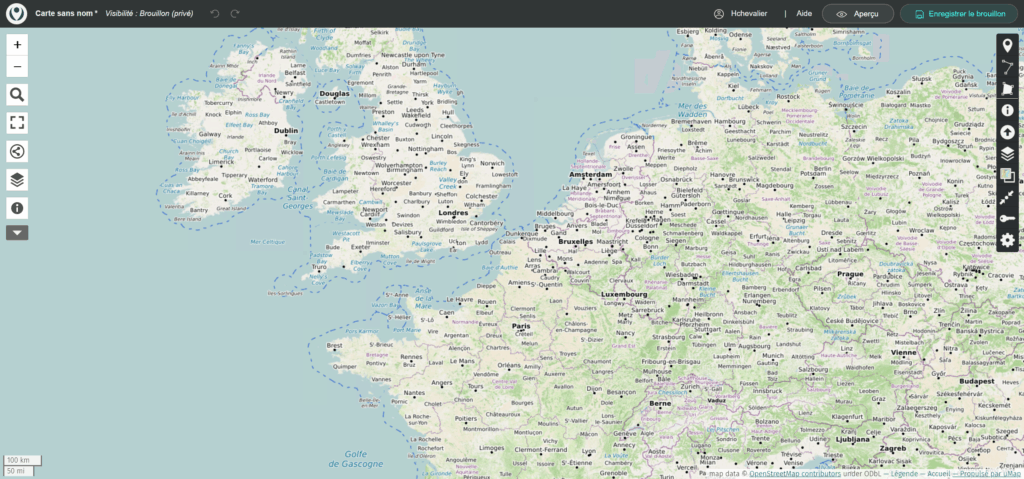The image size is (1024, 479).
Task: Select the draw marker tool
Action: 1008,46
